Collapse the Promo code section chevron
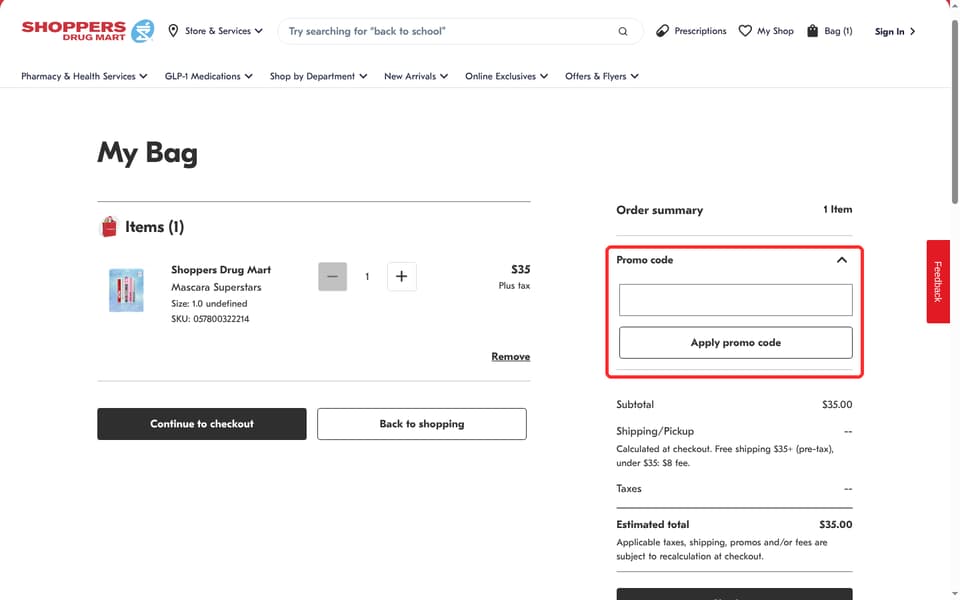The height and width of the screenshot is (600, 960). tap(842, 260)
